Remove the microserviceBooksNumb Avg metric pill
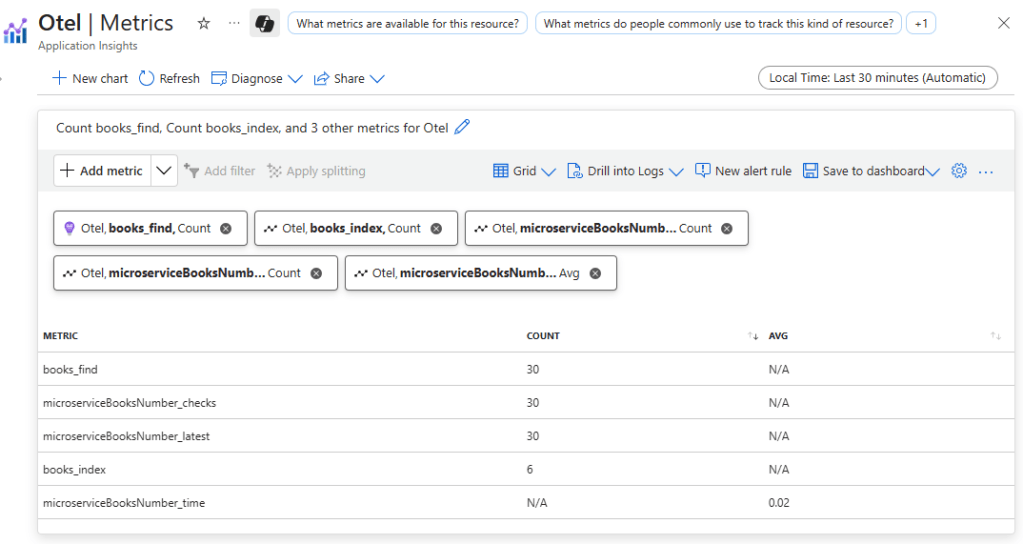This screenshot has width=1023, height=544. pyautogui.click(x=595, y=273)
